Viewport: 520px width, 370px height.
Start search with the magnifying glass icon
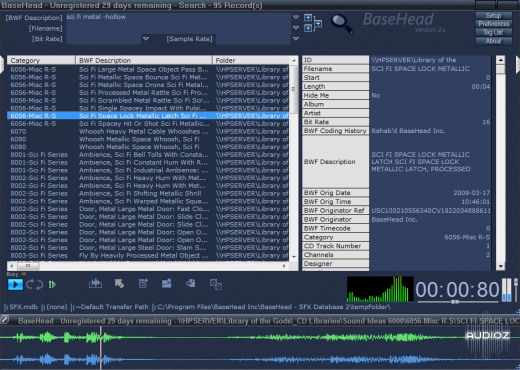(x=342, y=23)
